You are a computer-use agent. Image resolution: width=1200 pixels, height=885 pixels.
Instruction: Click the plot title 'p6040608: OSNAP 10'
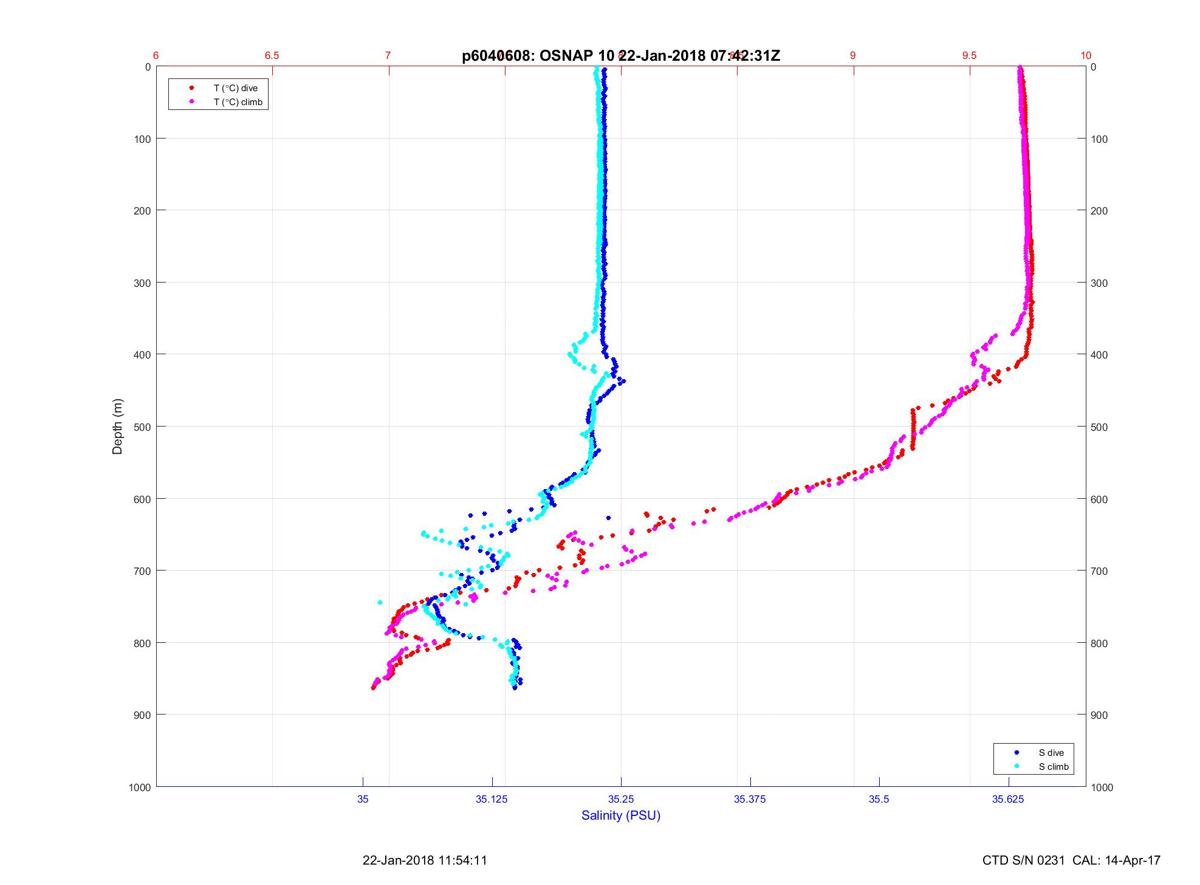coord(537,56)
